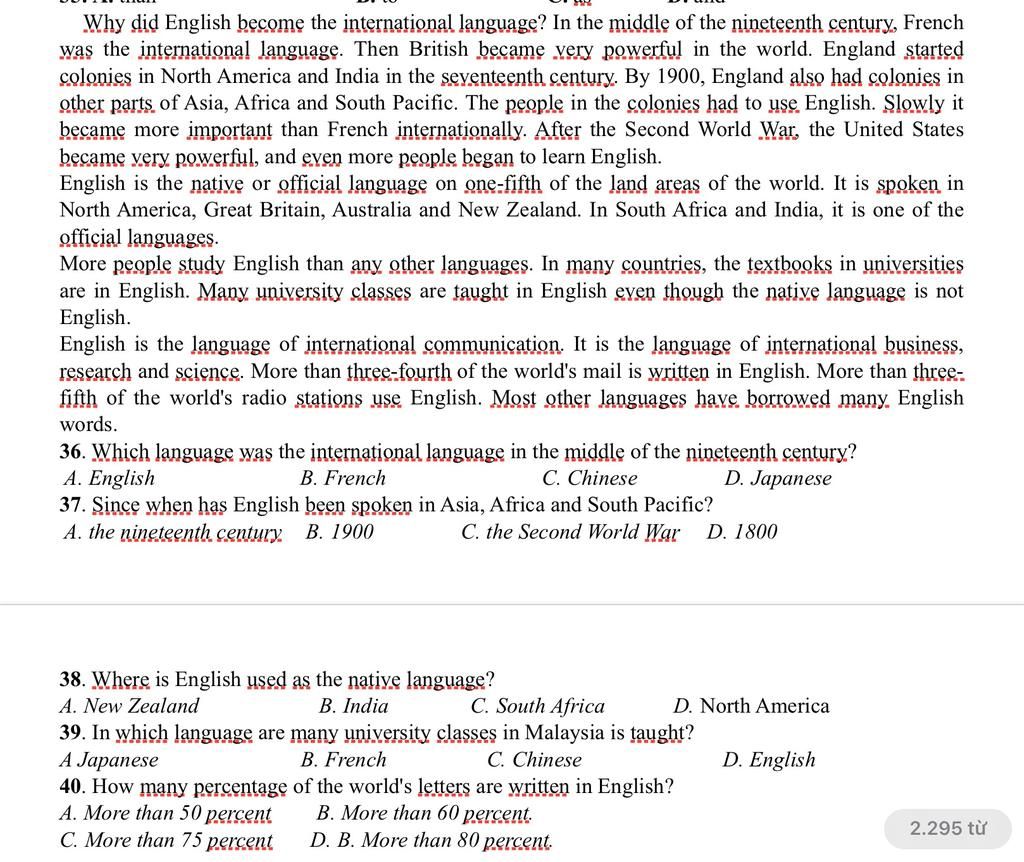Select answer 'A Japanese' for question 39
Image resolution: width=1024 pixels, height=862 pixels.
109,759
